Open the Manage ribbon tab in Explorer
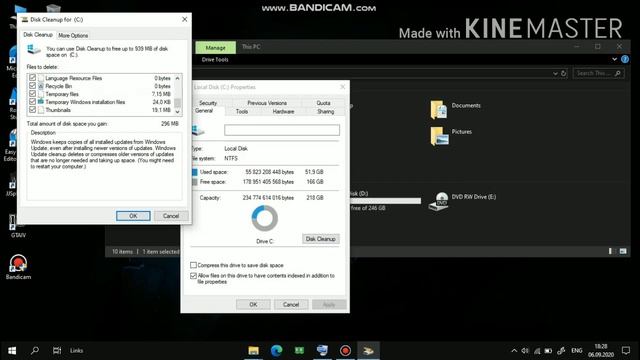Screen dimensions: 640x360 coord(216,47)
